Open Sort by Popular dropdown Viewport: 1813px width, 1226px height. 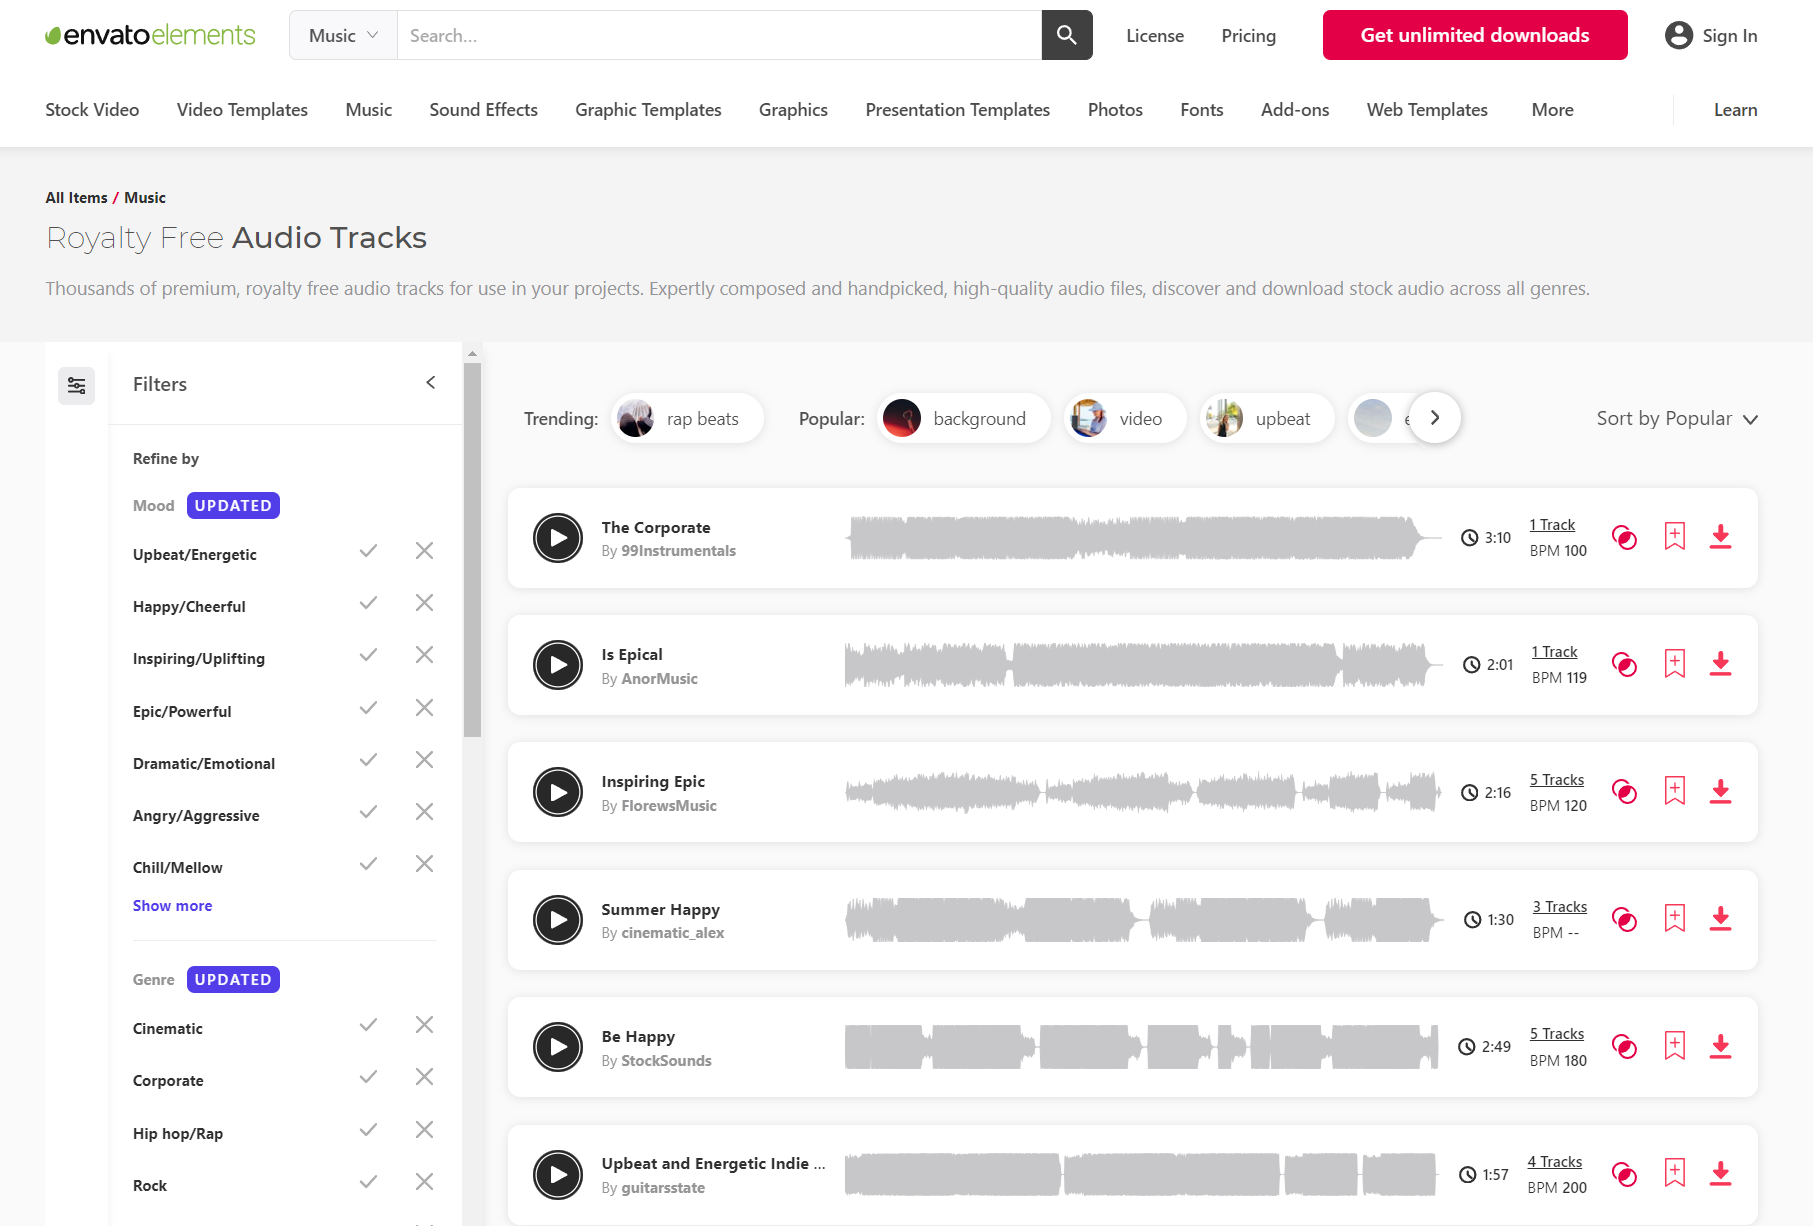pyautogui.click(x=1677, y=419)
